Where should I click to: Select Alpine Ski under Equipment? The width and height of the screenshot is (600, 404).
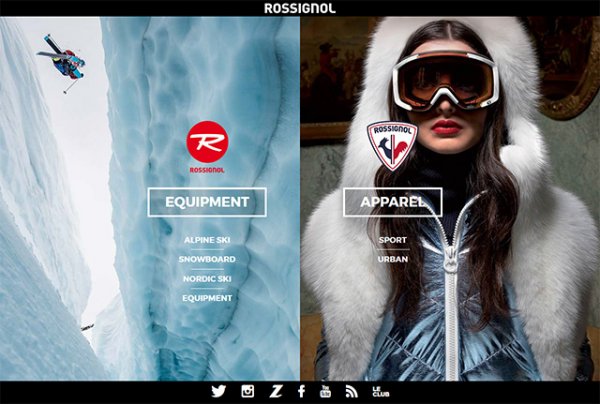coord(207,240)
